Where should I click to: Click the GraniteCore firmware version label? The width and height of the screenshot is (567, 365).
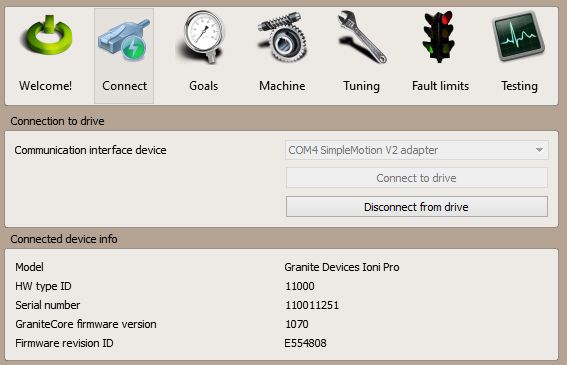(86, 324)
